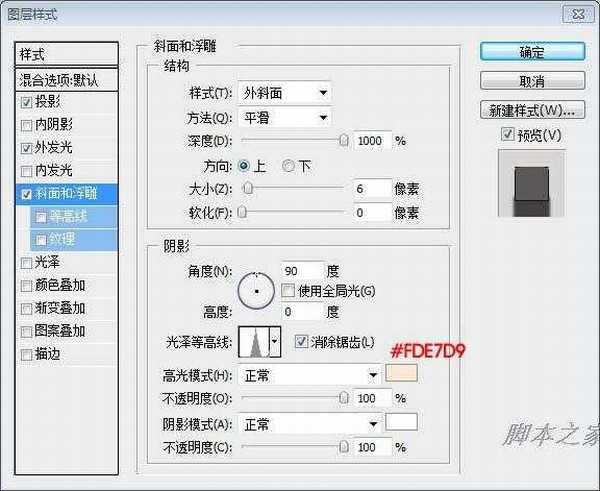This screenshot has width=600, height=491.
Task: Close the Layer Style dialog window
Action: [574, 13]
